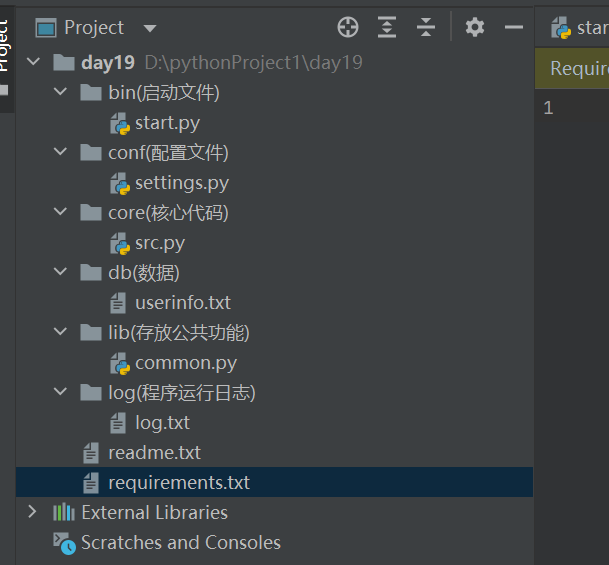Image resolution: width=609 pixels, height=565 pixels.
Task: Expand External Libraries node
Action: (33, 513)
